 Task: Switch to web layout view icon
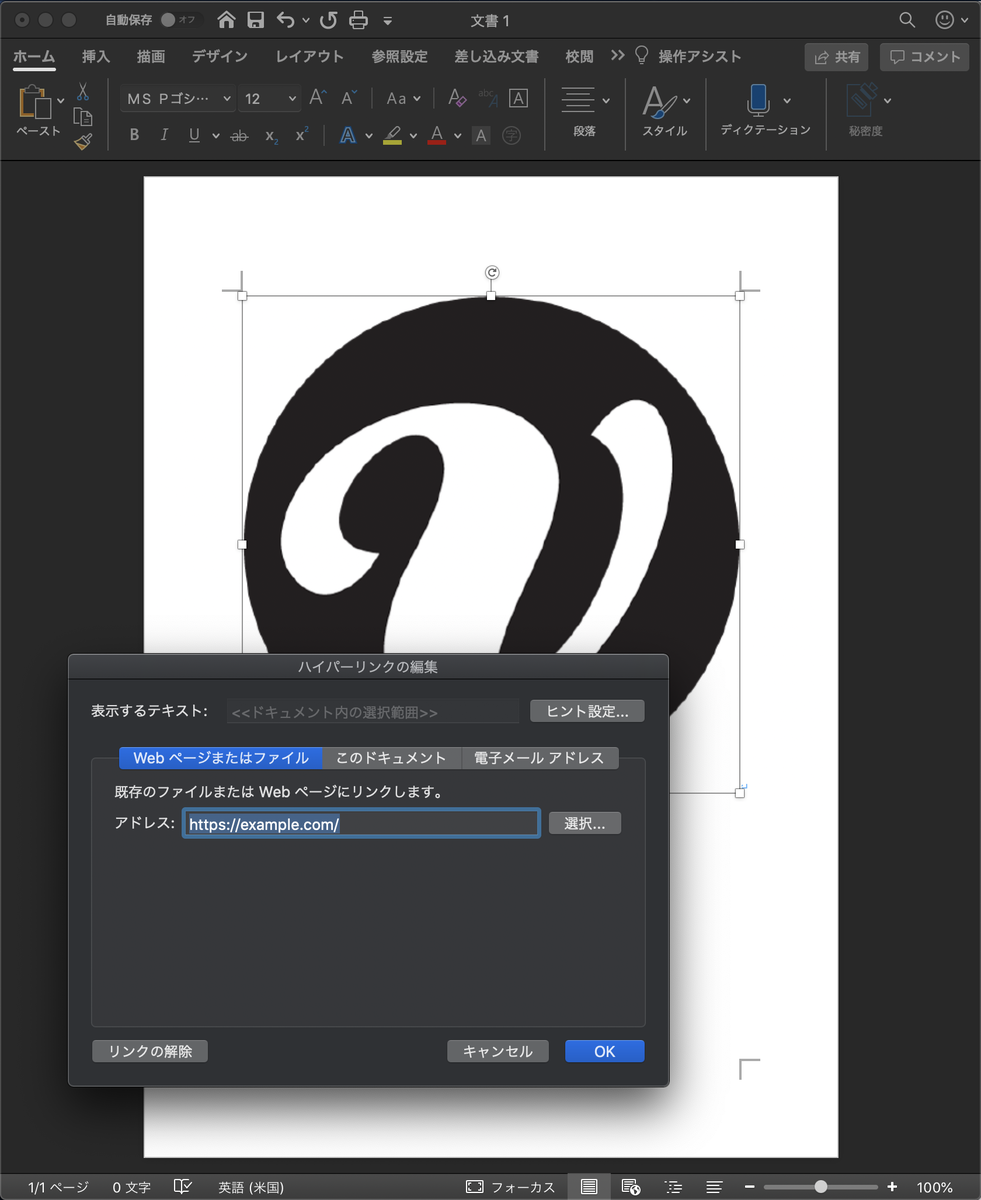pos(630,1186)
